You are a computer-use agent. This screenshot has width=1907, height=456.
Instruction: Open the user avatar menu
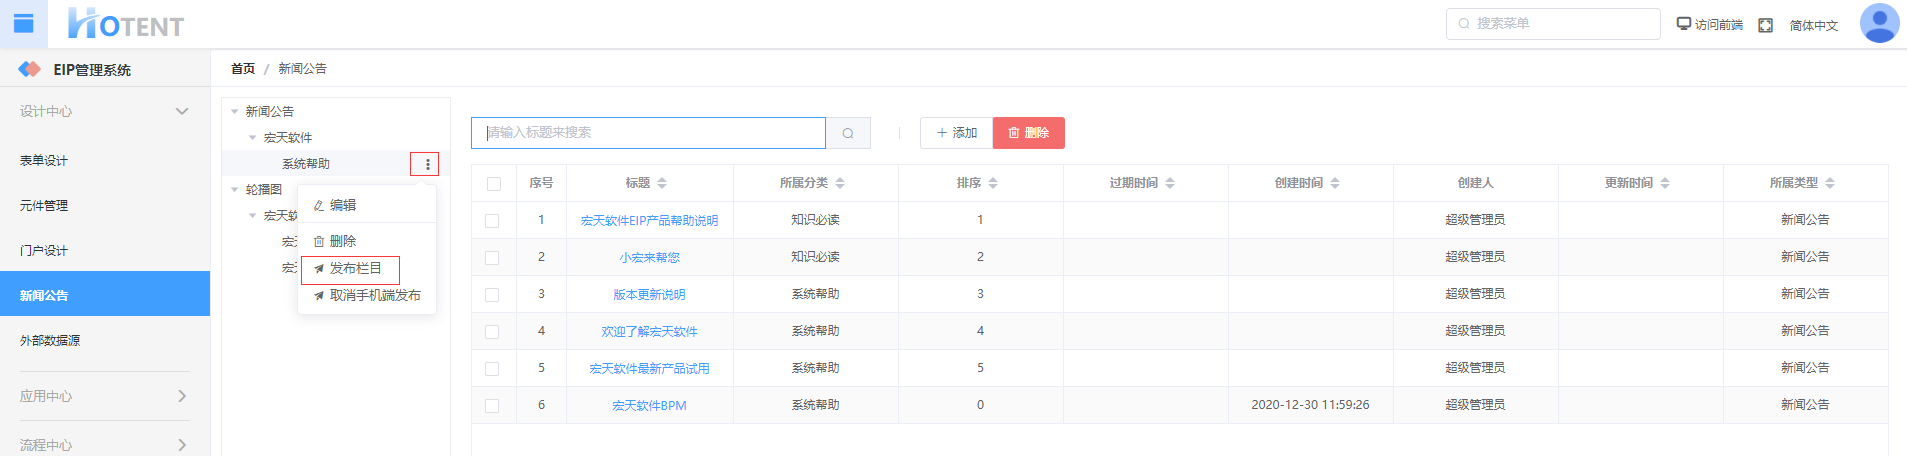(1878, 24)
